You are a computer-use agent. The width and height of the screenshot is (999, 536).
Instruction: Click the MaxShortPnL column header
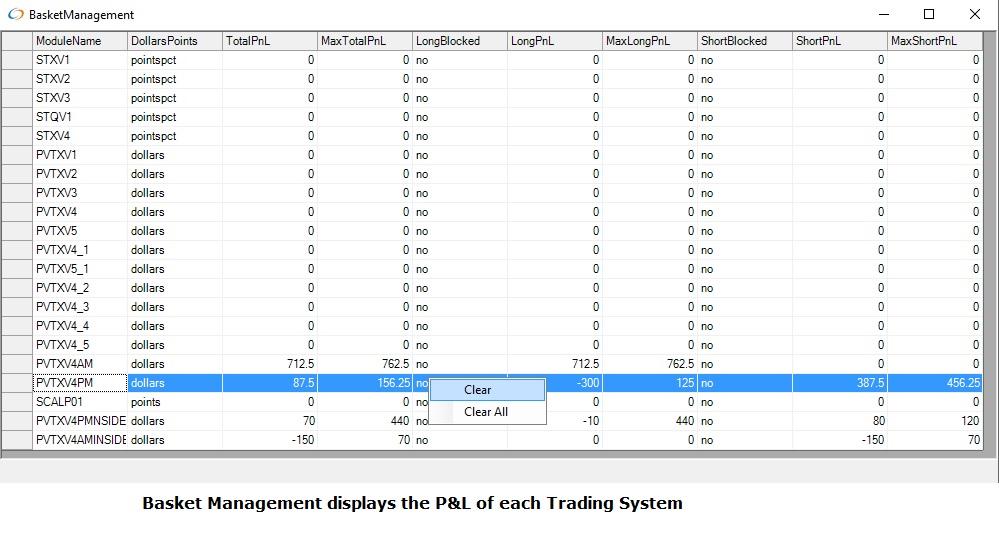click(934, 41)
